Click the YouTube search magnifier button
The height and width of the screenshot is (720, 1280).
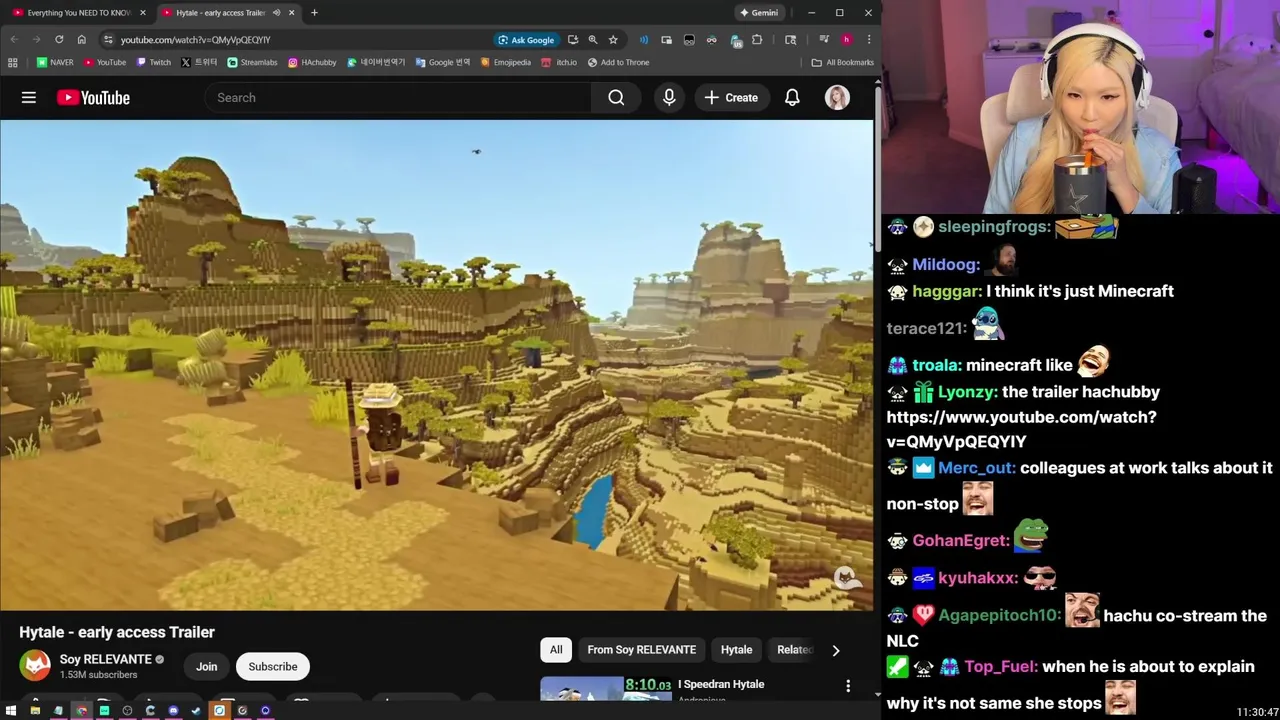point(616,97)
